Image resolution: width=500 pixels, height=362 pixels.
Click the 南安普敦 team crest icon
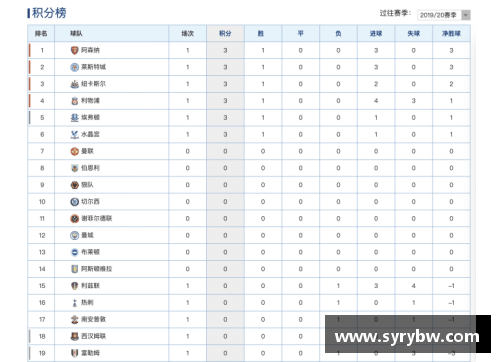(75, 319)
